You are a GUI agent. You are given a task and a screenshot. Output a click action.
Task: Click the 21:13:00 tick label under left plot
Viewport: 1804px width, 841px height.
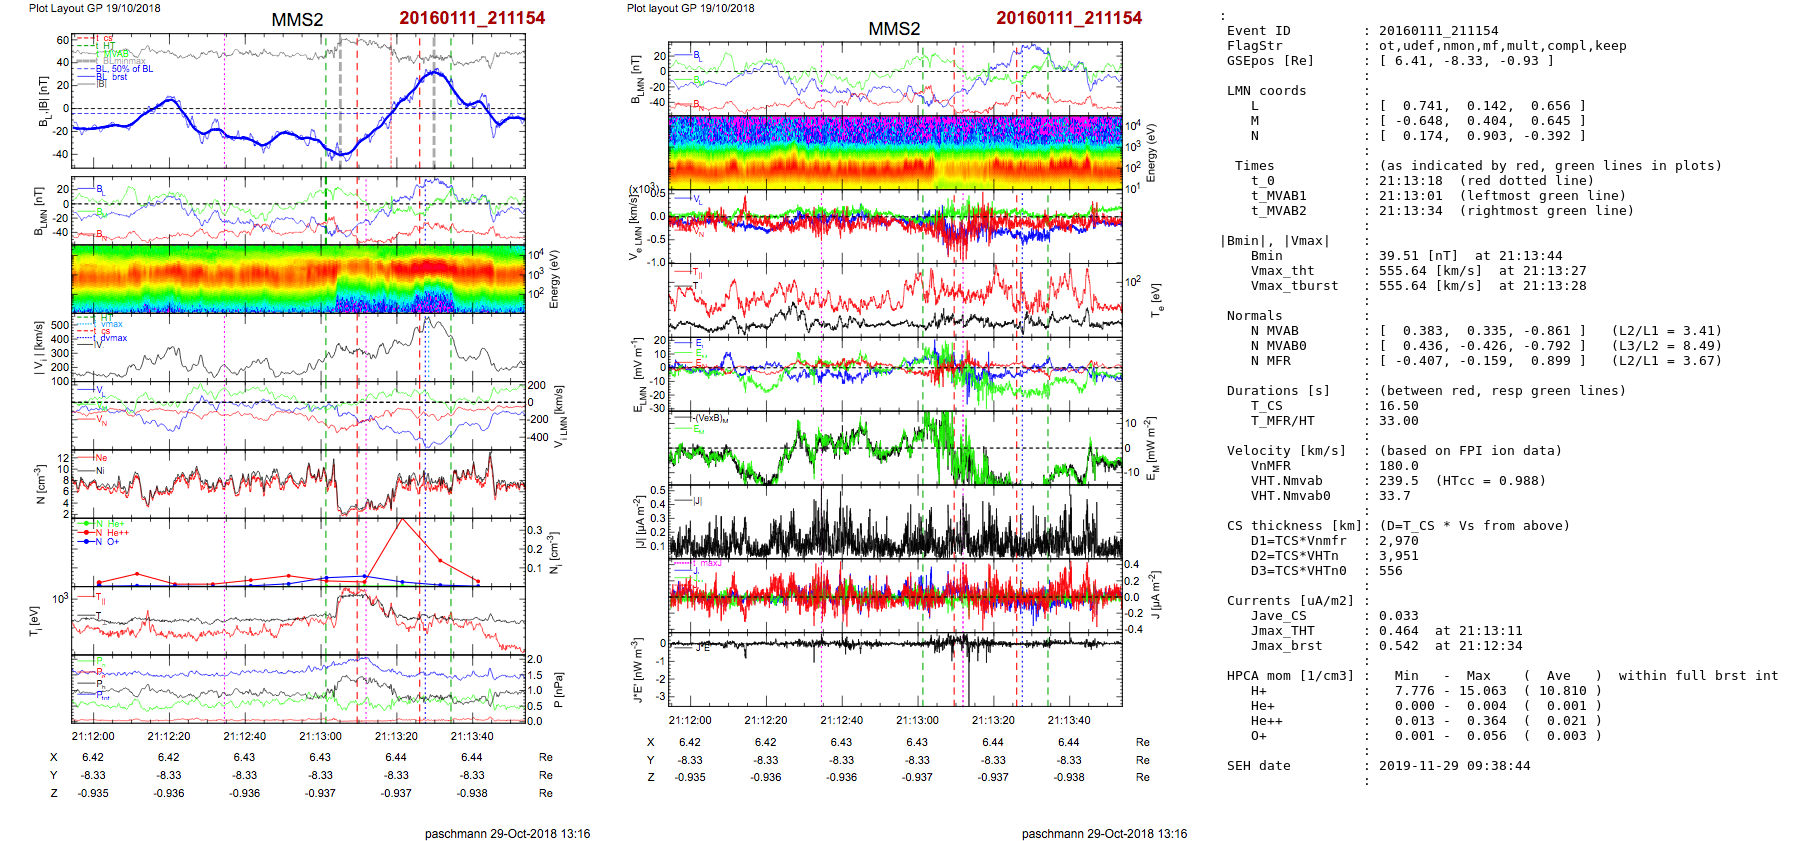pyautogui.click(x=320, y=736)
